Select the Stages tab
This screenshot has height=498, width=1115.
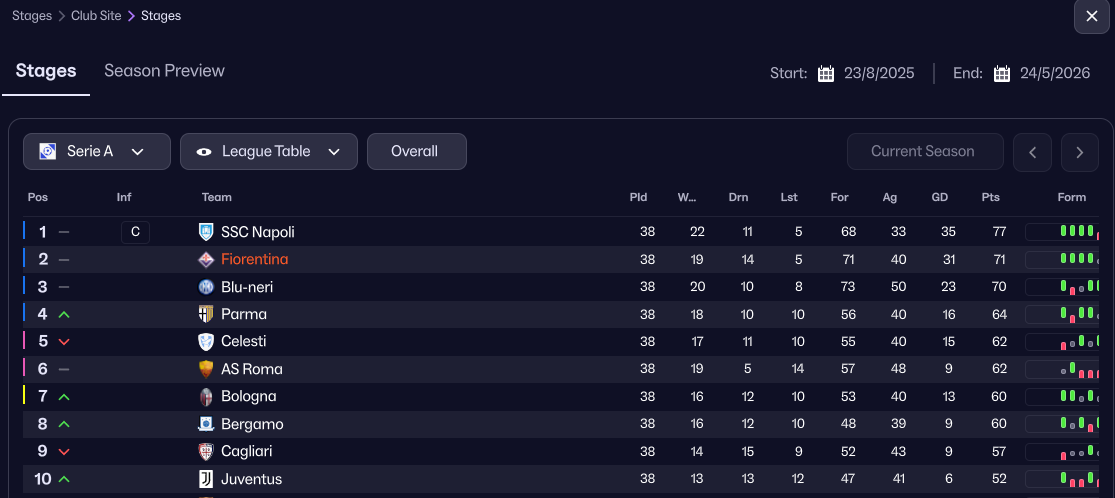[x=46, y=71]
